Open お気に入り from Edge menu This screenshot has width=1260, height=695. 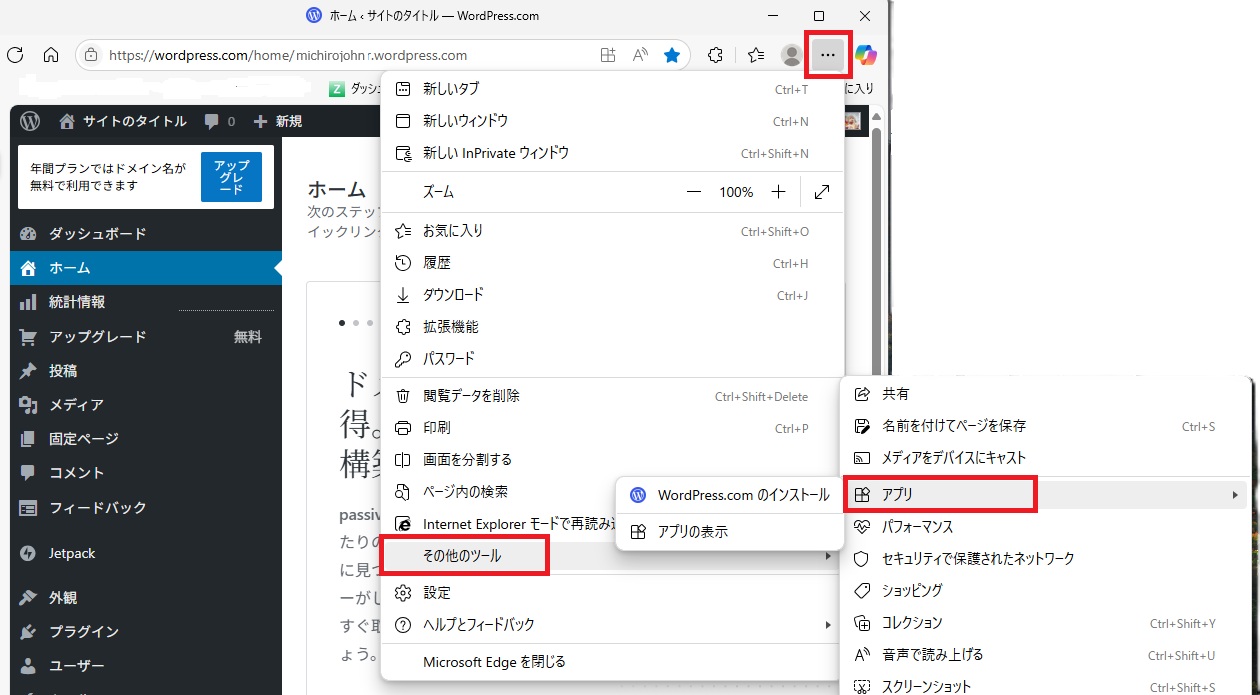613,231
